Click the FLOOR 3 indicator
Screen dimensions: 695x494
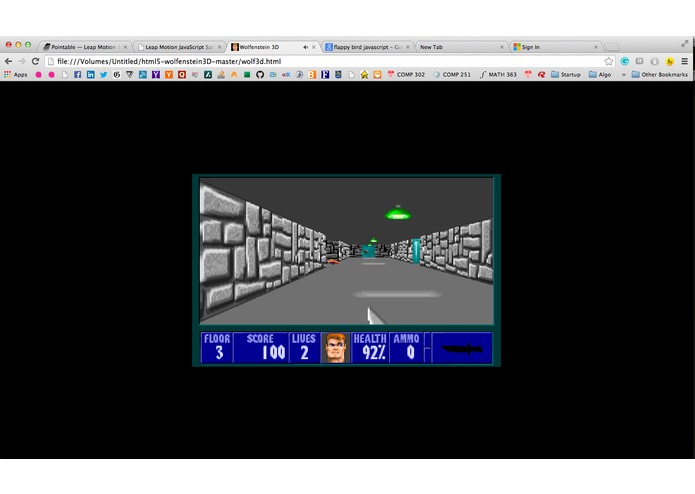click(x=217, y=348)
